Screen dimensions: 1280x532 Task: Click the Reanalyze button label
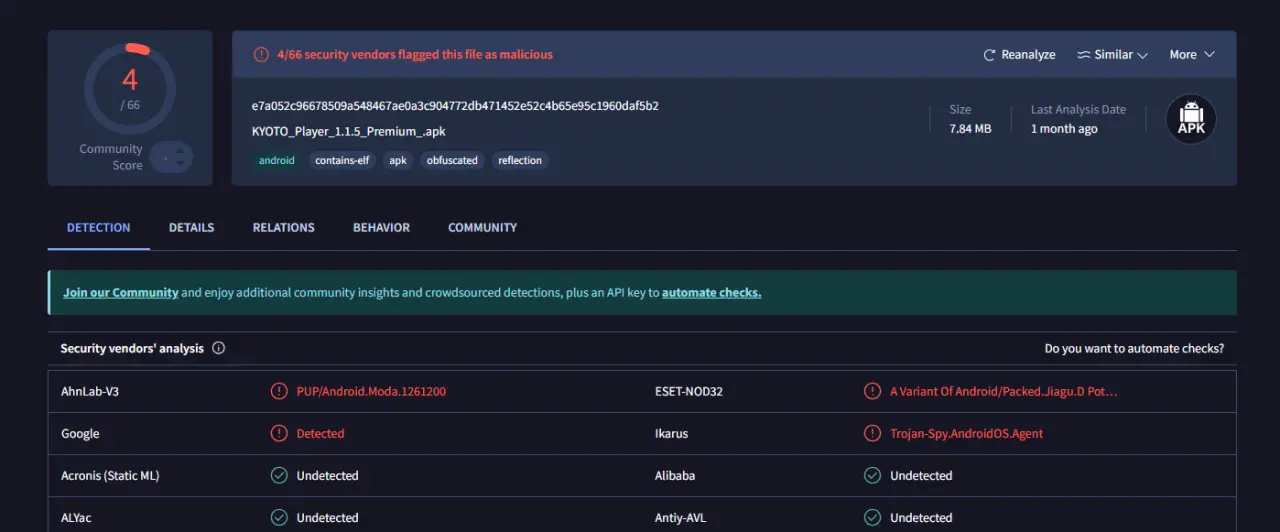click(1028, 55)
